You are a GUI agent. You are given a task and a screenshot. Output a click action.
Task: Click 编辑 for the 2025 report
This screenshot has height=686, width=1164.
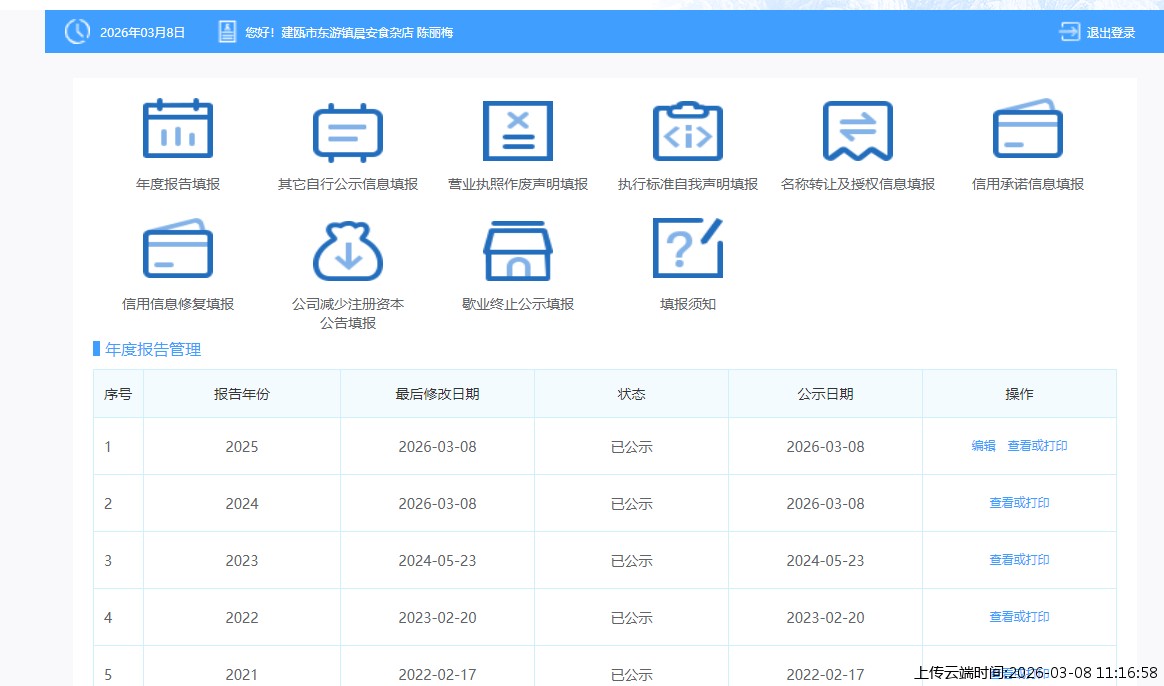pyautogui.click(x=983, y=446)
